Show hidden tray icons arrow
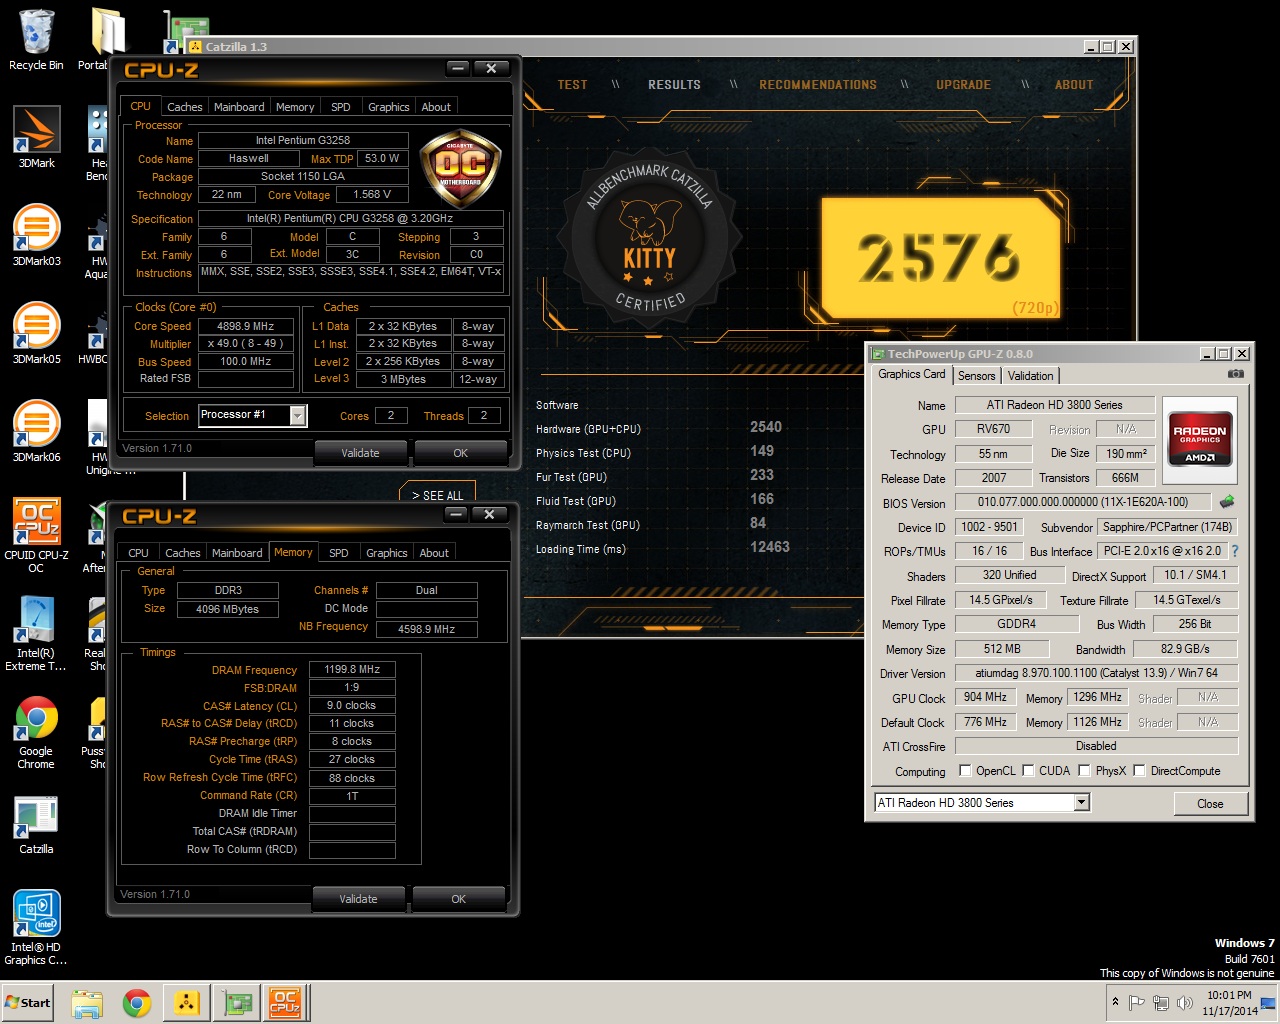Image resolution: width=1280 pixels, height=1024 pixels. [x=1115, y=1002]
